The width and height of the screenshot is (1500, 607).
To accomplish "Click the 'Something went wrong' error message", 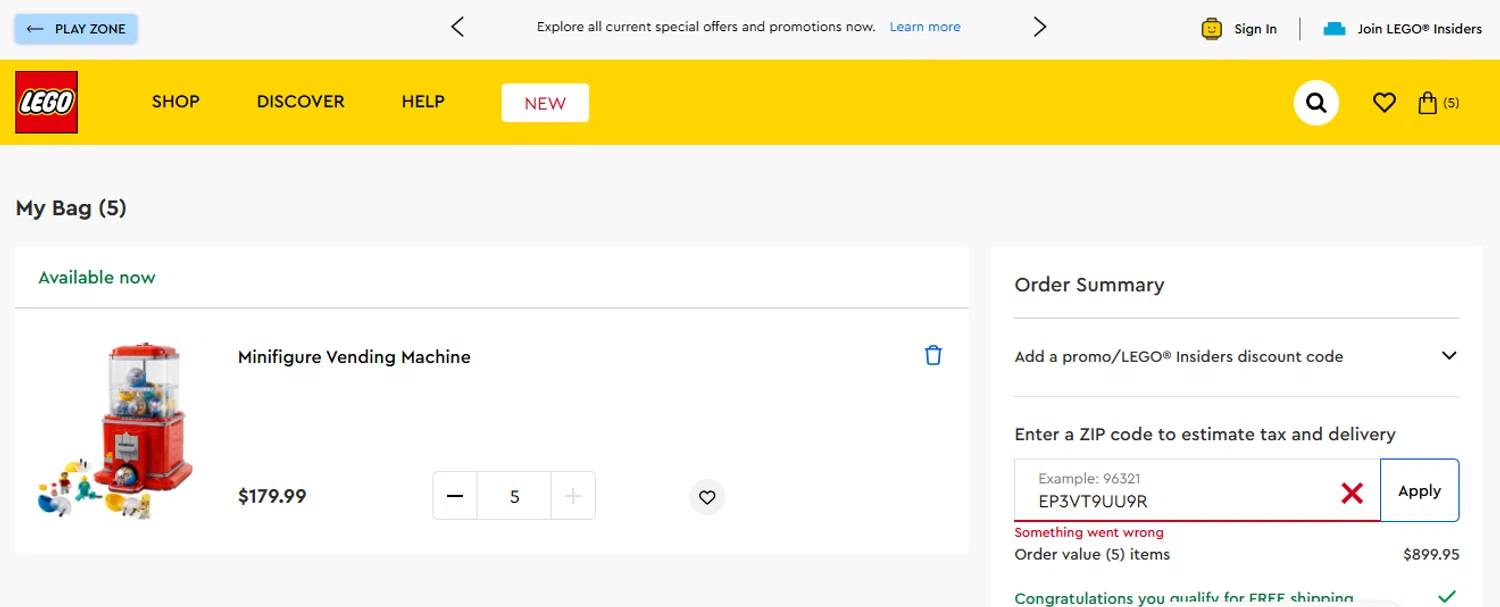I will (x=1089, y=532).
